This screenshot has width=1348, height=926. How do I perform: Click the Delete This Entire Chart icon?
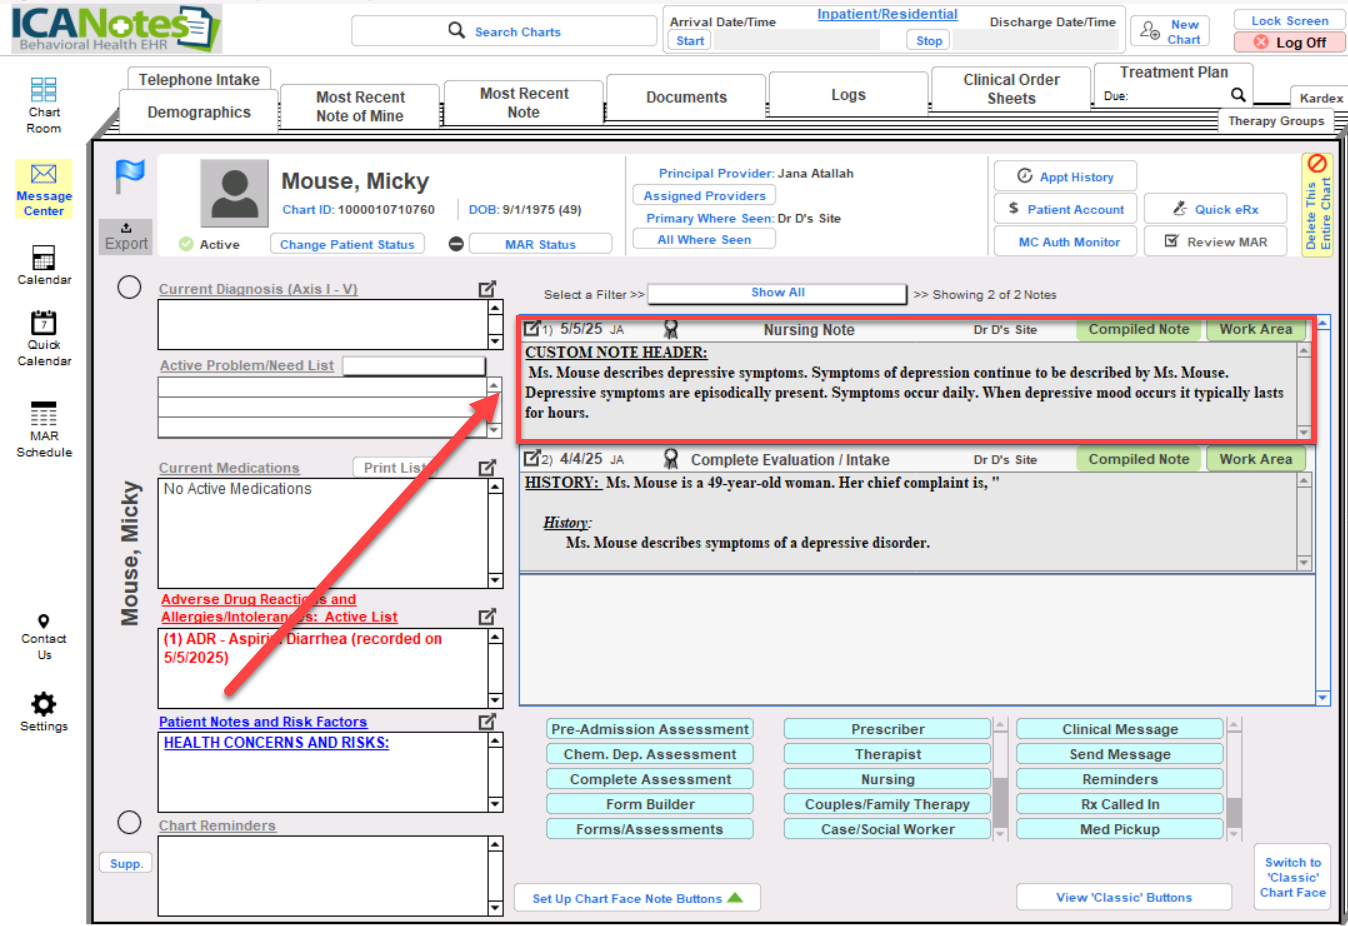click(1317, 164)
